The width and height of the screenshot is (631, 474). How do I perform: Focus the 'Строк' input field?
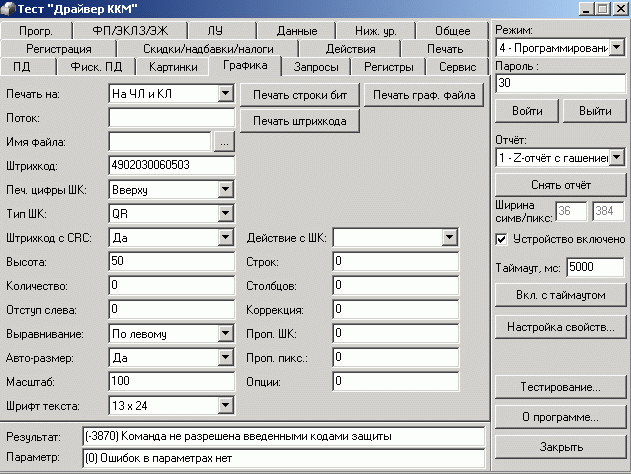396,261
